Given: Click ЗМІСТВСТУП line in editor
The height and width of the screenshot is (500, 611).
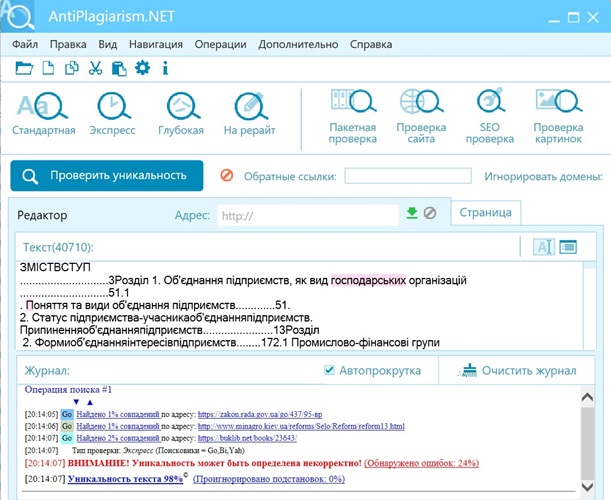Looking at the screenshot, I should tap(55, 267).
